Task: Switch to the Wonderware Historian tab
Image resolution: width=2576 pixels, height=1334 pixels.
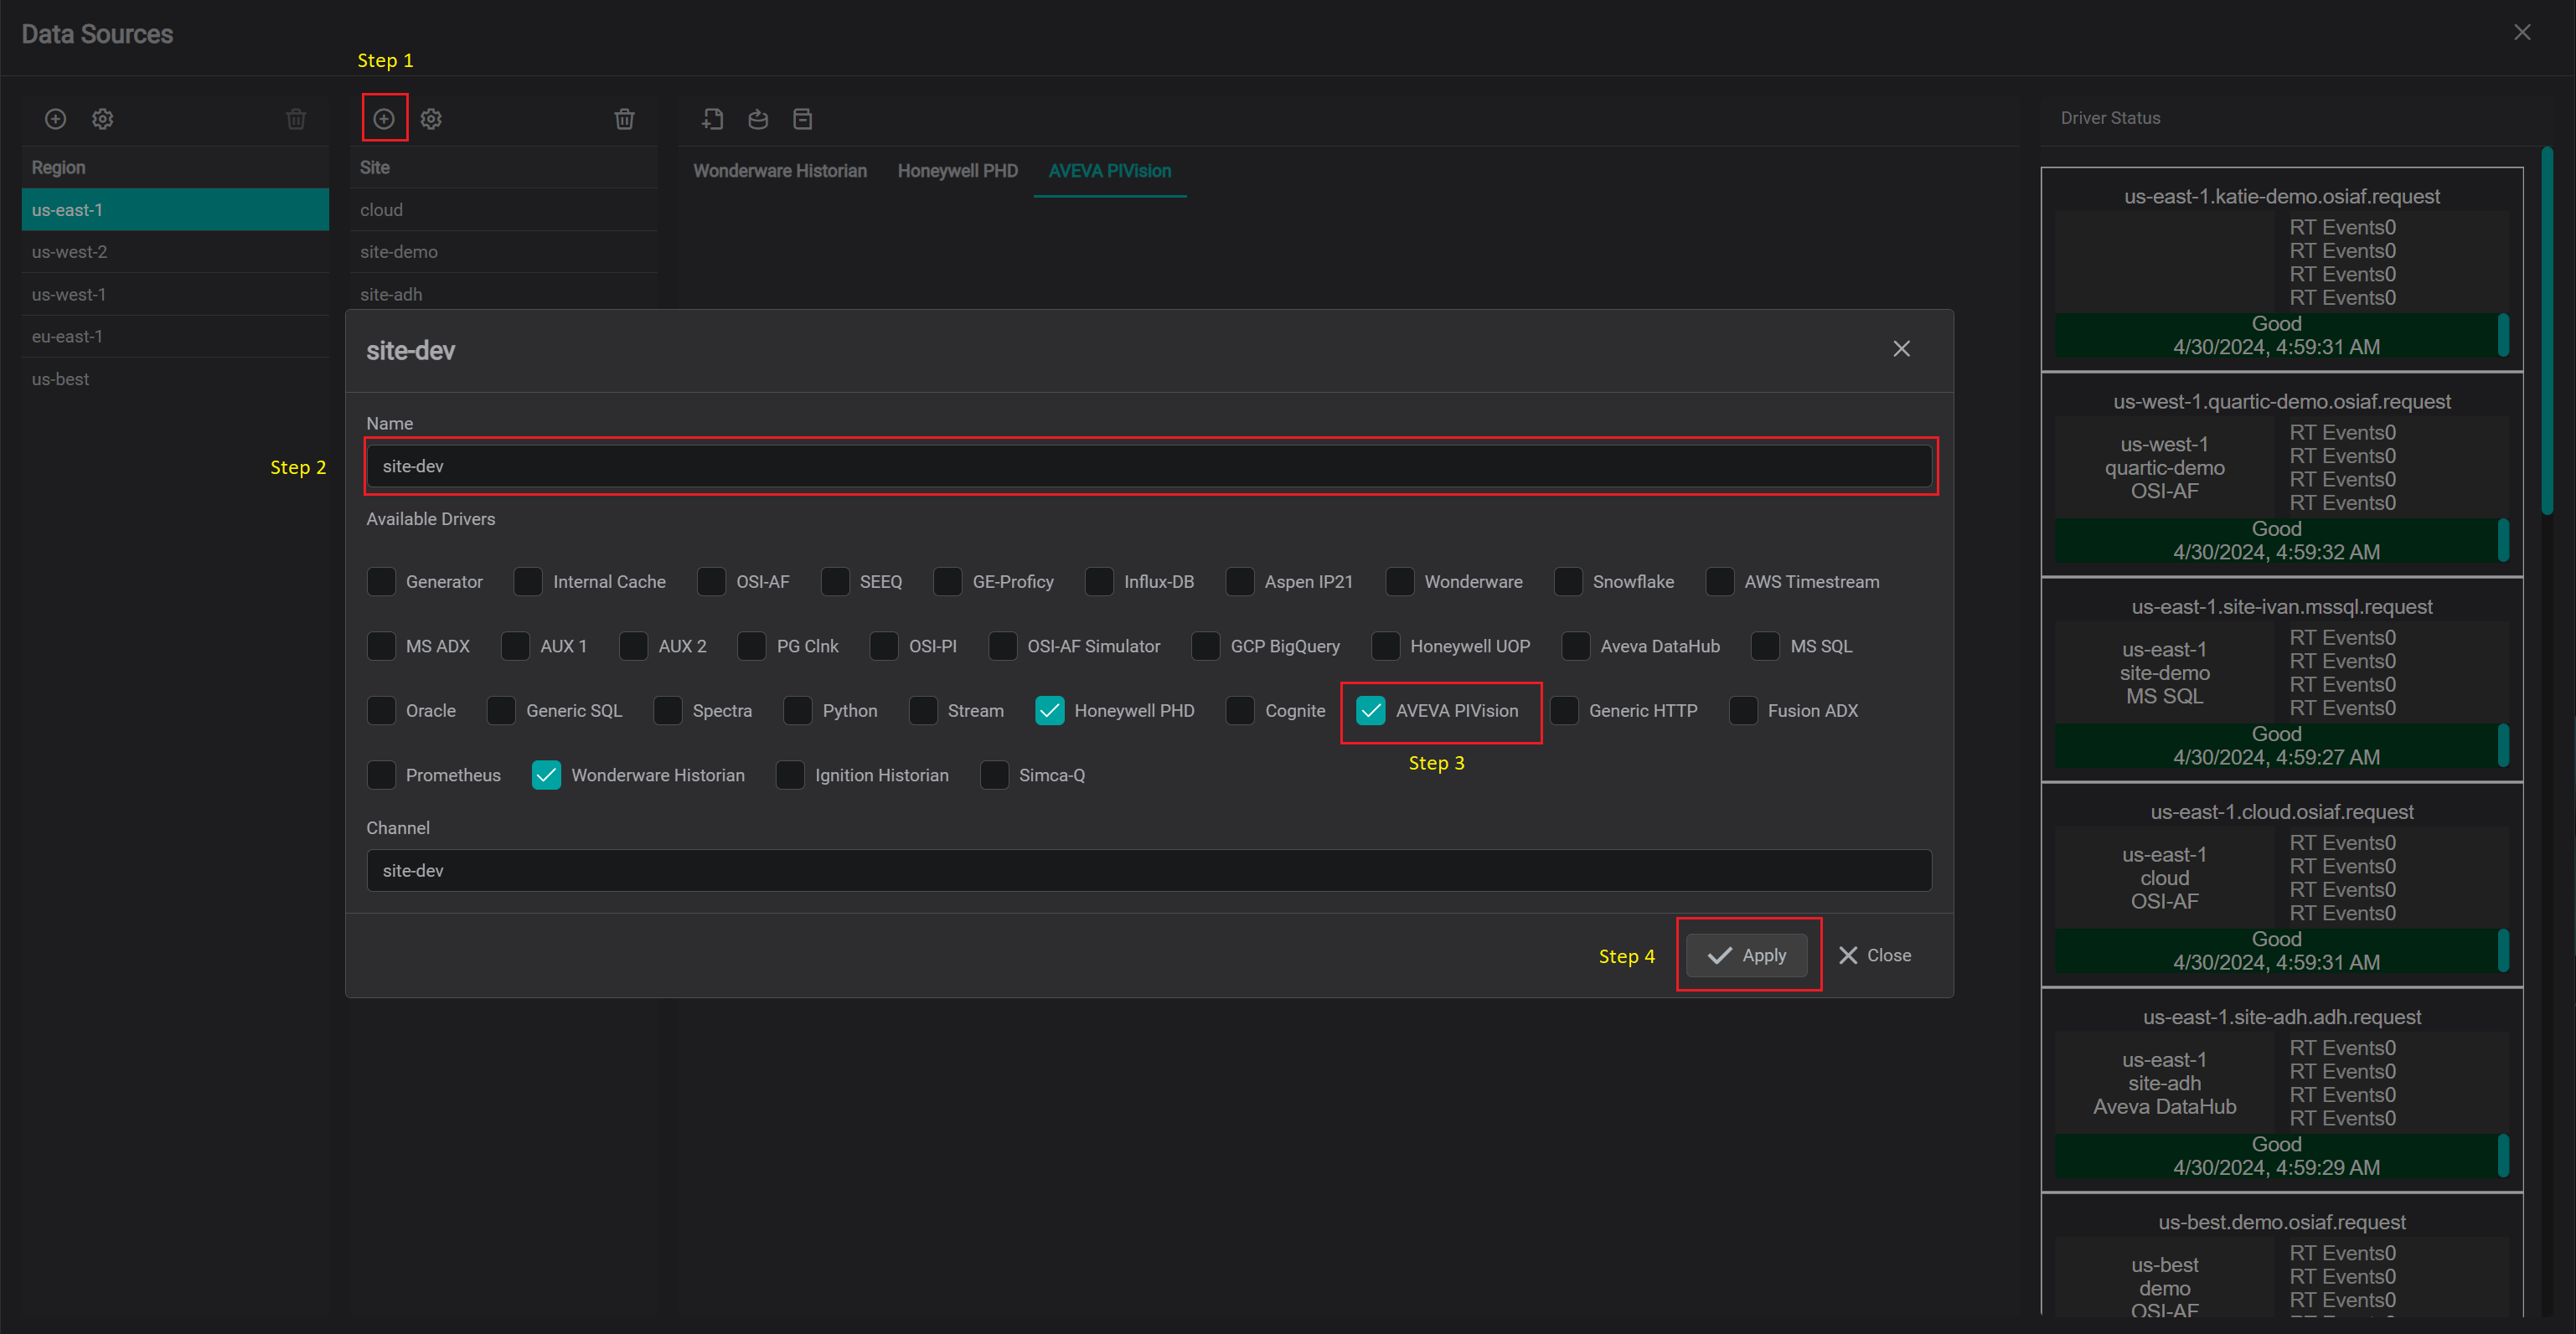Action: coord(780,171)
